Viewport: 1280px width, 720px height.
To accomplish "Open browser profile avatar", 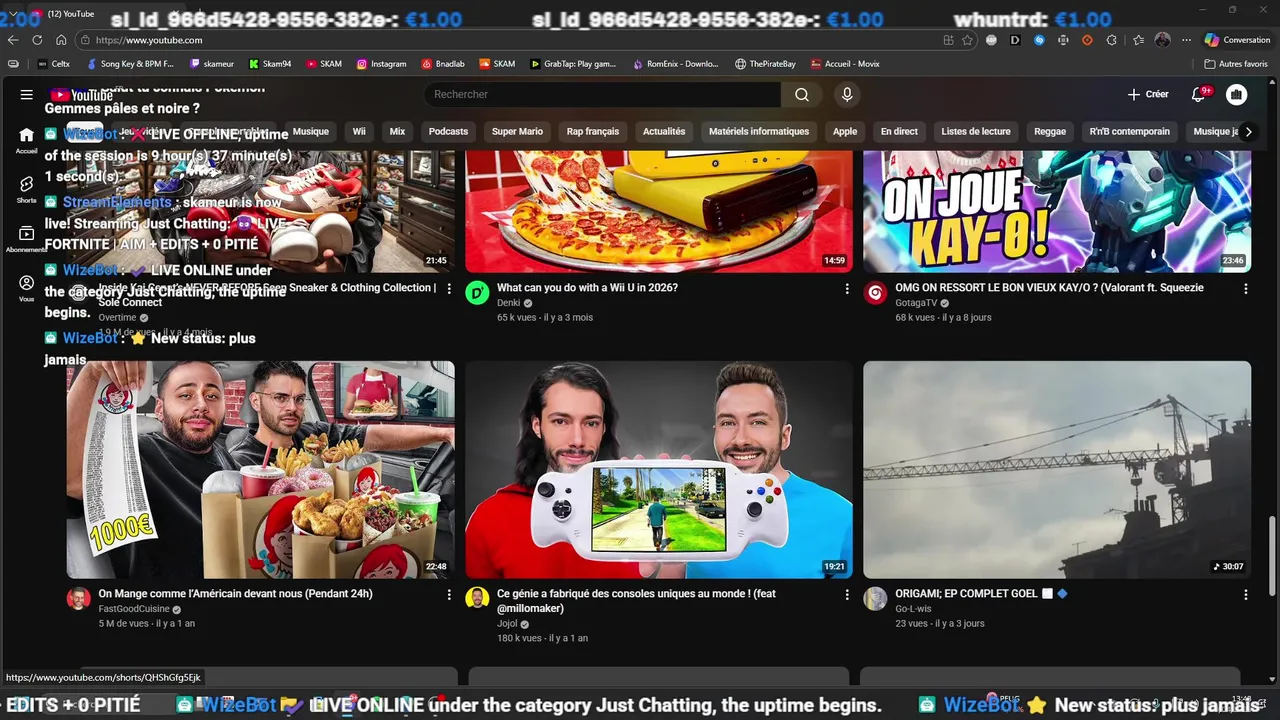I will [x=1162, y=40].
